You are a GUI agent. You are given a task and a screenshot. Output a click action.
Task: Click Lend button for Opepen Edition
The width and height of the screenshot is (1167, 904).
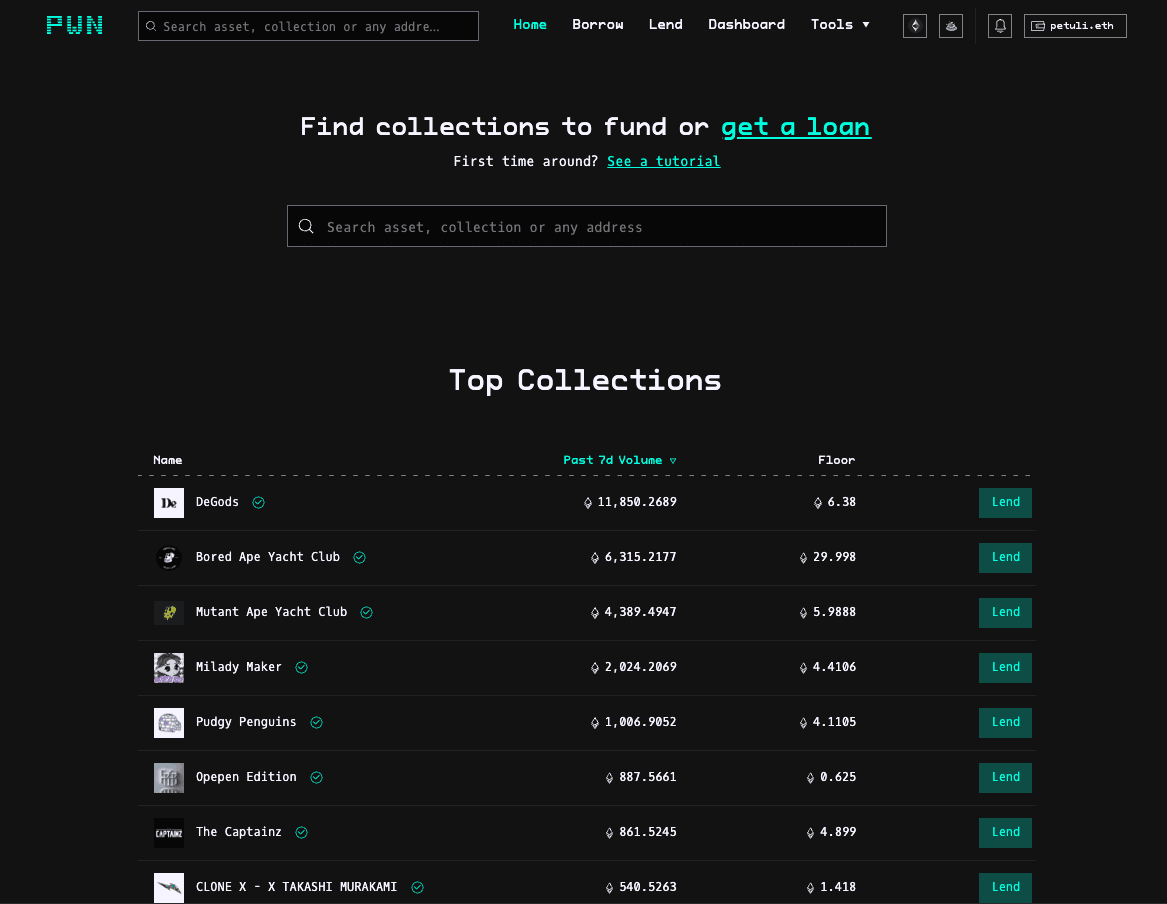1005,778
